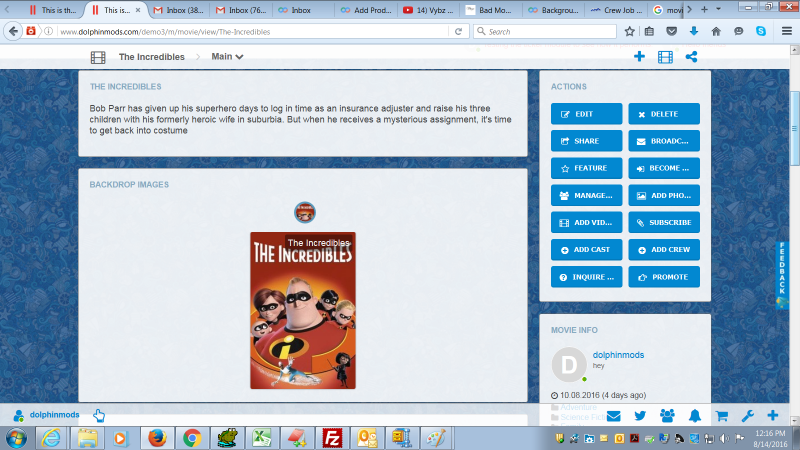
Task: Click the FEATURE action button
Action: pos(586,168)
